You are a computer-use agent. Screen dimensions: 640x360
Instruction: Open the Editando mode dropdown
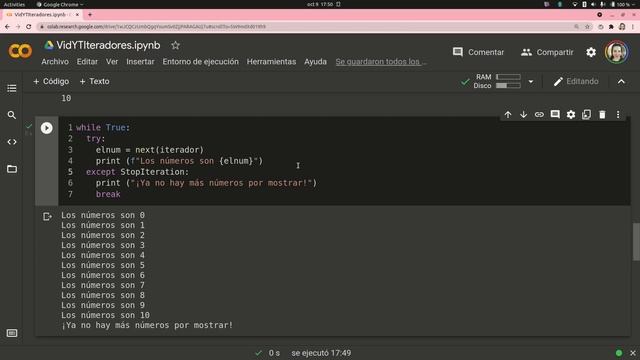[576, 82]
